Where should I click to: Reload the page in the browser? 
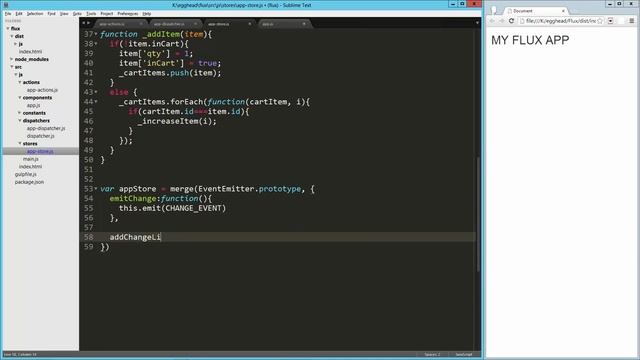click(x=511, y=21)
